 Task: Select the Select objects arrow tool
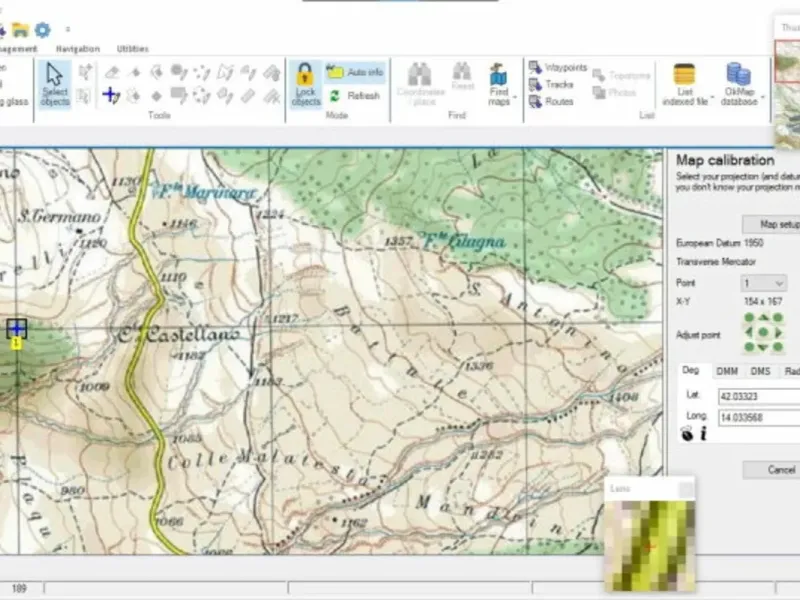point(55,85)
